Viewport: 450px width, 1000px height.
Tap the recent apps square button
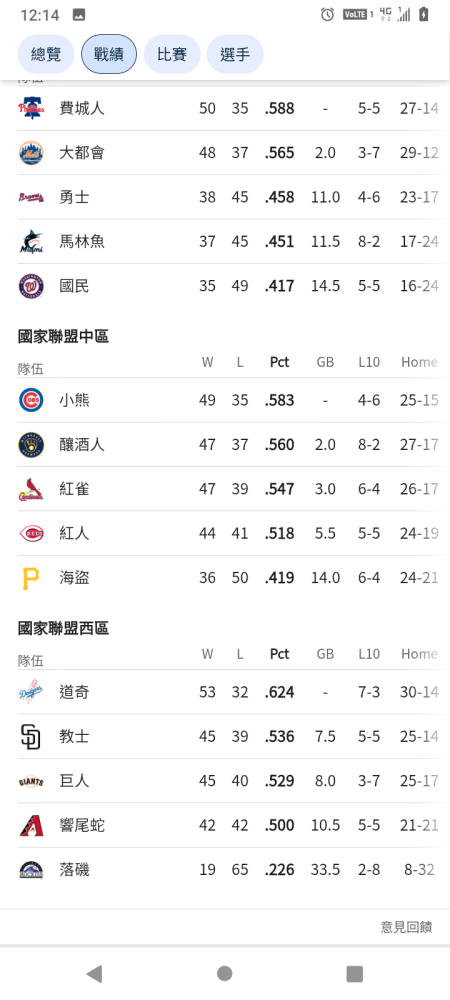click(x=354, y=973)
